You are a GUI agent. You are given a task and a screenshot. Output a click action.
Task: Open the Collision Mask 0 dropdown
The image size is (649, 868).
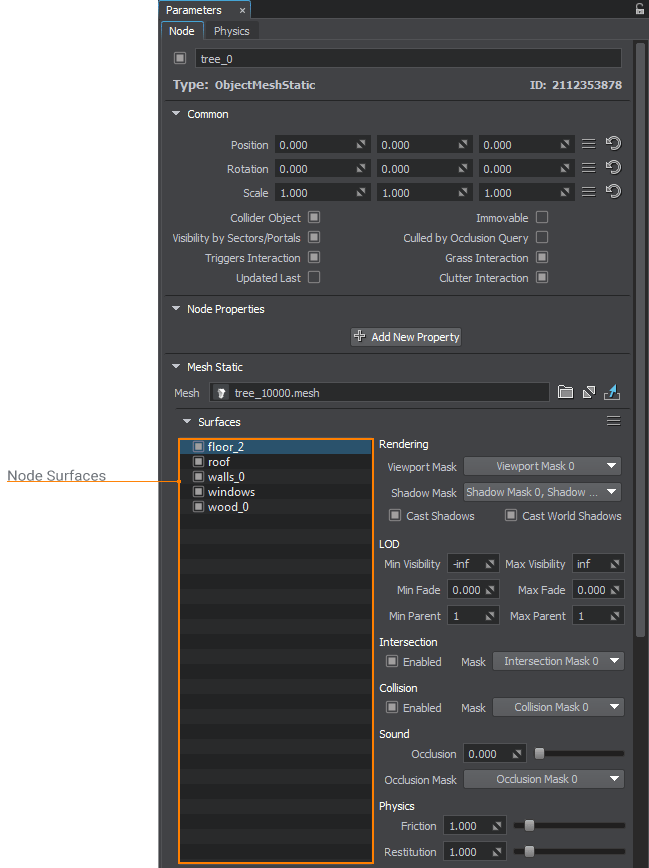pyautogui.click(x=559, y=707)
